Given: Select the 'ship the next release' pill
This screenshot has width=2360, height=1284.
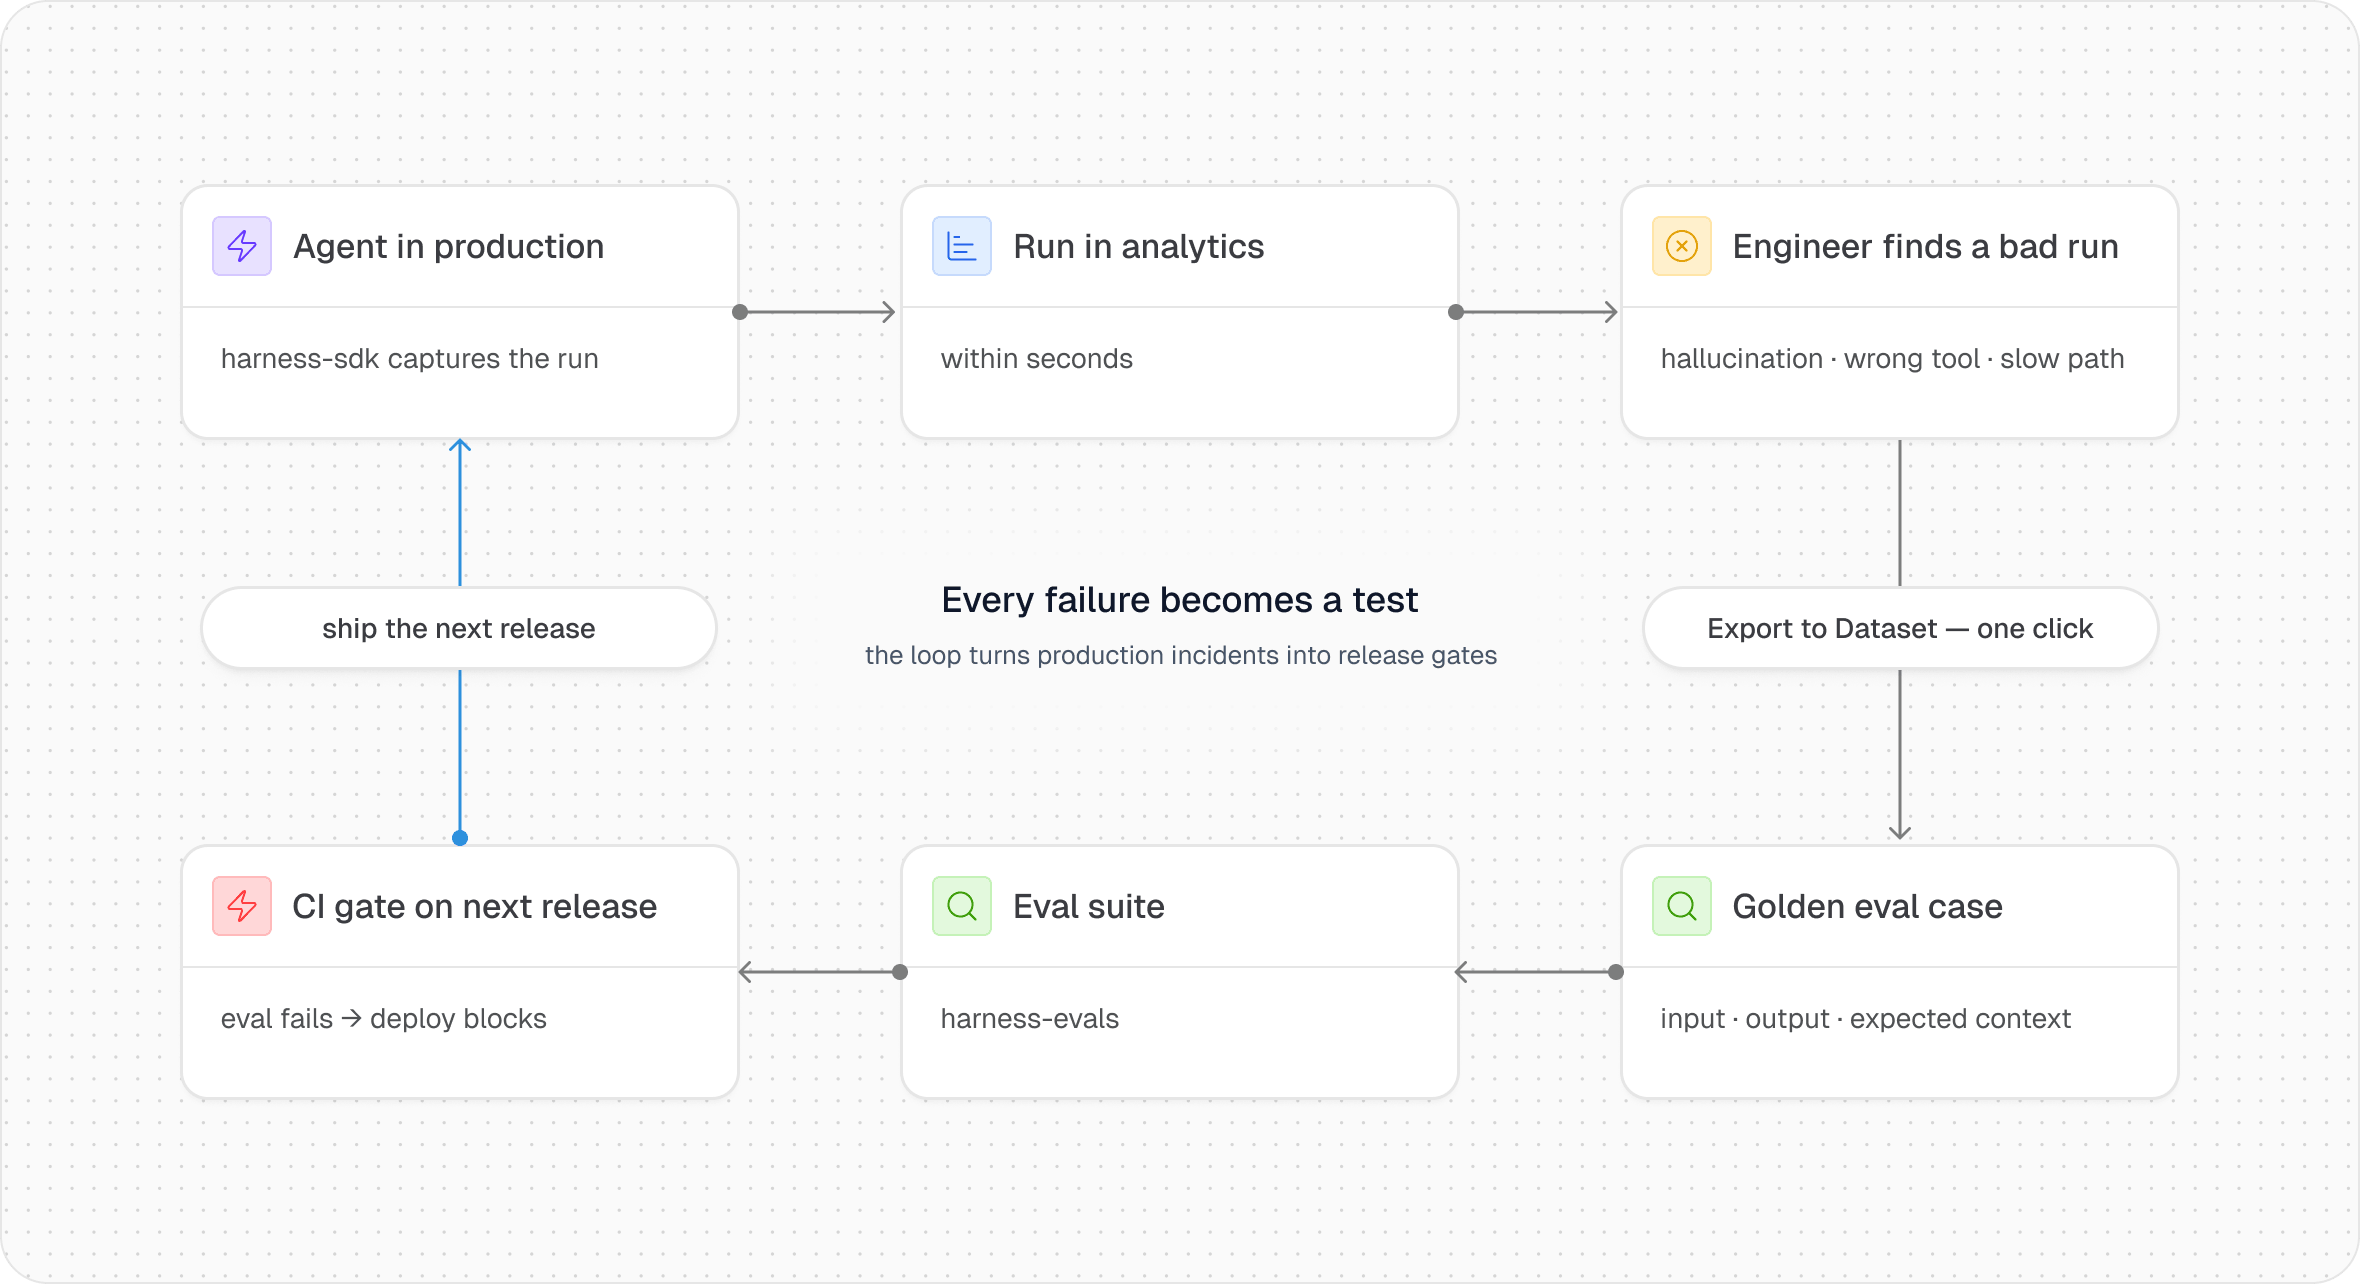Looking at the screenshot, I should [x=459, y=628].
